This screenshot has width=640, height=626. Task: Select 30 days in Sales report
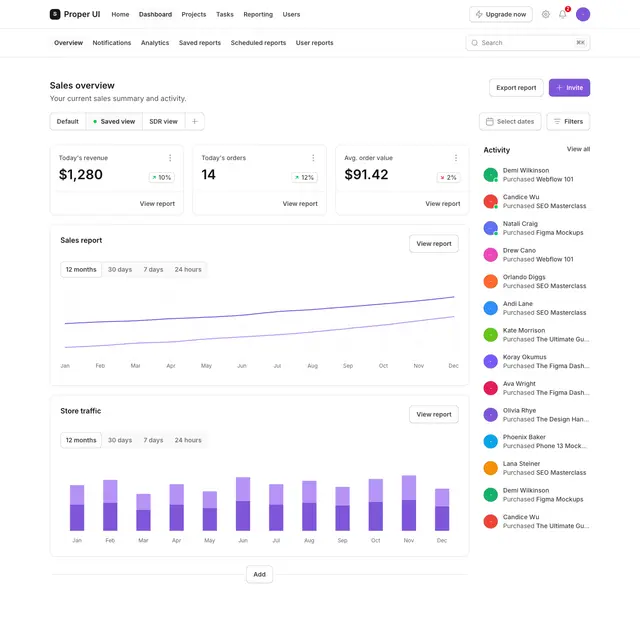[x=120, y=269]
